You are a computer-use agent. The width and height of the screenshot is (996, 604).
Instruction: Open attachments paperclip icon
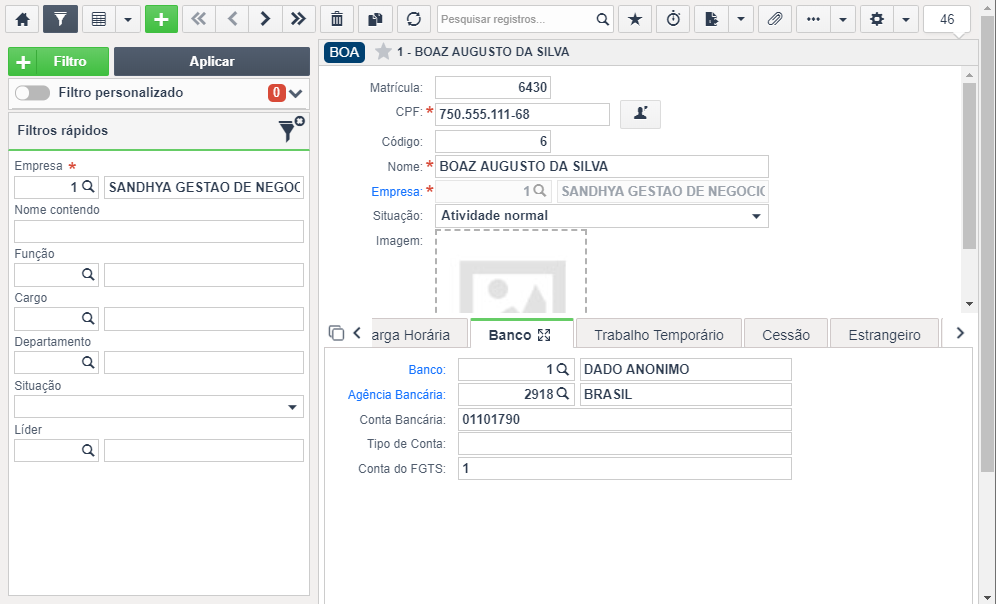click(x=774, y=19)
